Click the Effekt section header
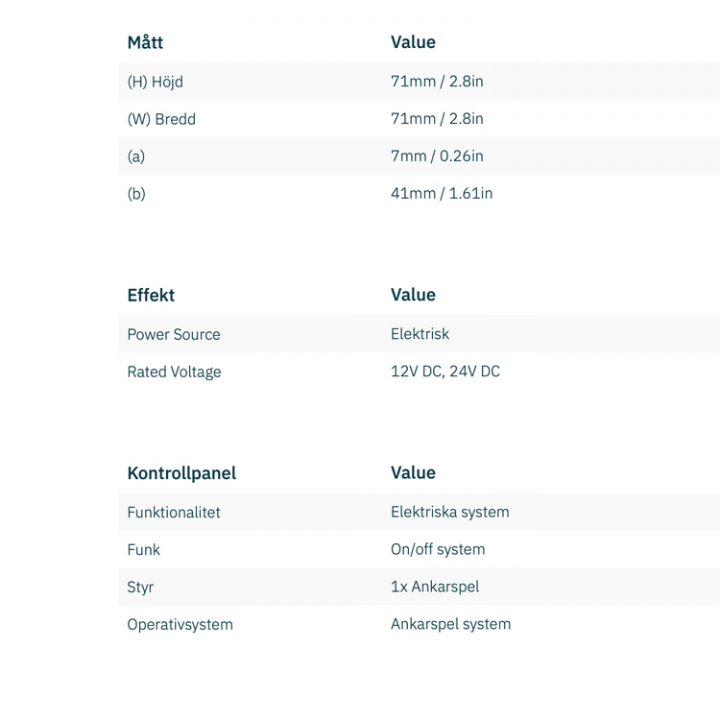Image resolution: width=720 pixels, height=720 pixels. pos(151,295)
